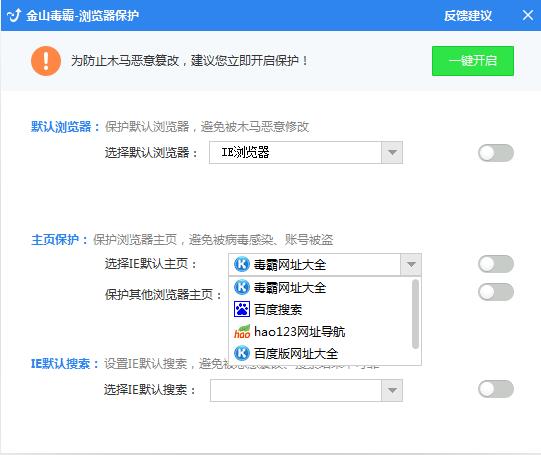Click the orange exclamation warning icon
This screenshot has height=455, width=541.
[46, 61]
